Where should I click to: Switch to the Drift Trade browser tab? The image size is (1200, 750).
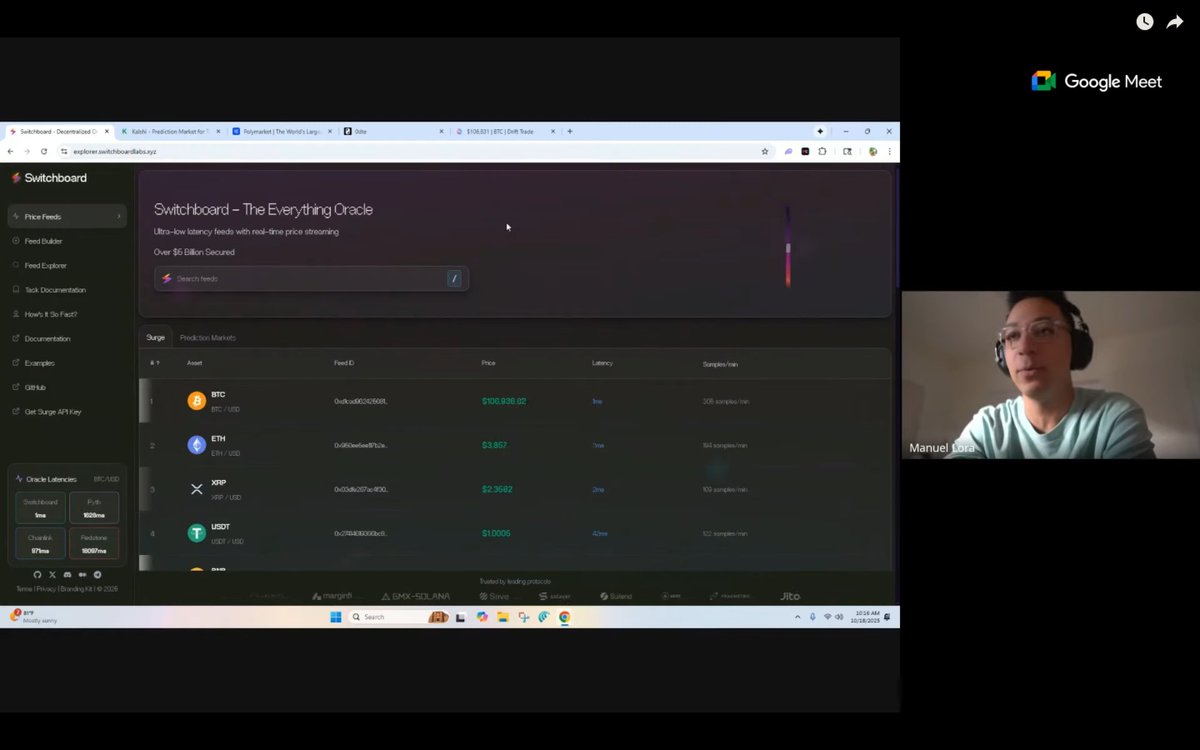pos(505,131)
